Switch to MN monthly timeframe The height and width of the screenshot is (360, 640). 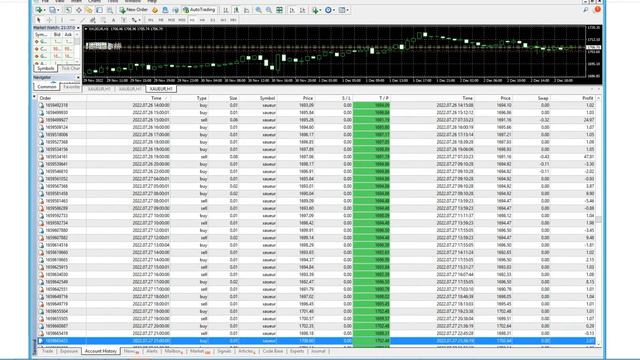pos(233,20)
